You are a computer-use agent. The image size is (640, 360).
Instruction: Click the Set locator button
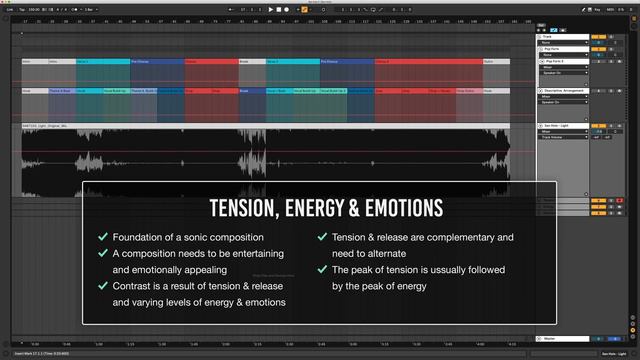pyautogui.click(x=541, y=25)
